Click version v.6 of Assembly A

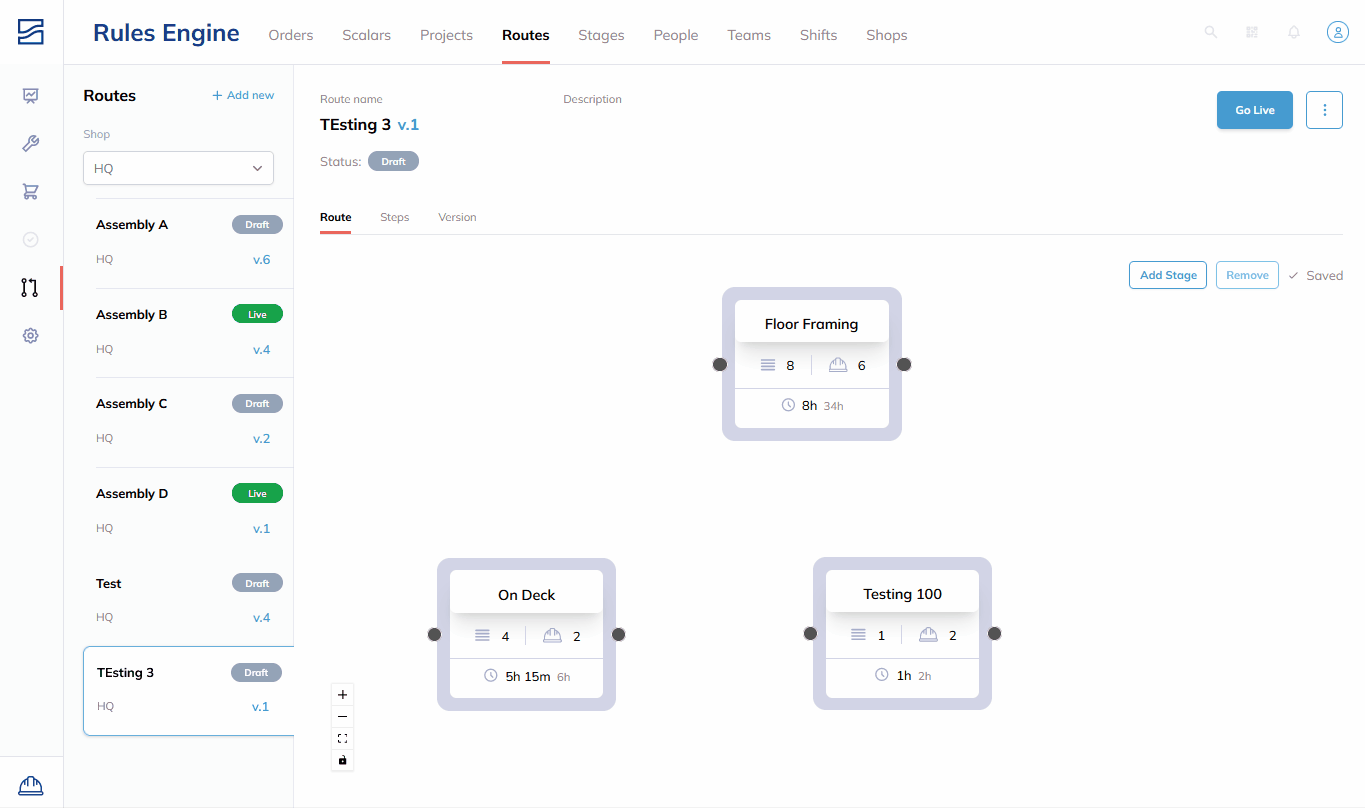click(261, 259)
